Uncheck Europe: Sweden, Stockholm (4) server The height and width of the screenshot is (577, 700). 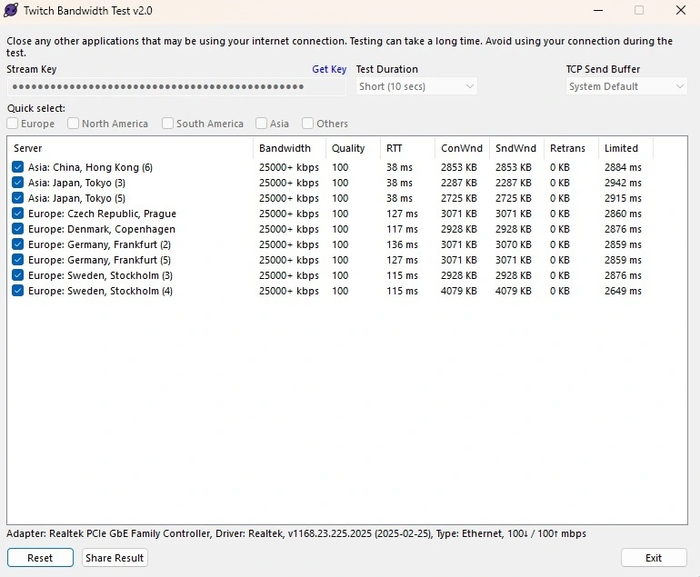point(18,291)
